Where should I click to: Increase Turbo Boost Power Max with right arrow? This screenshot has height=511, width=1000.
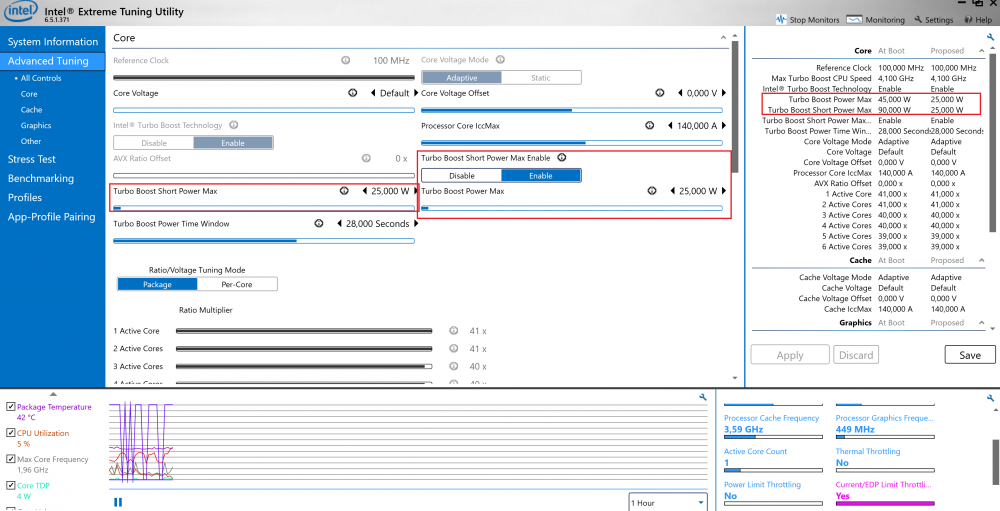coord(725,191)
